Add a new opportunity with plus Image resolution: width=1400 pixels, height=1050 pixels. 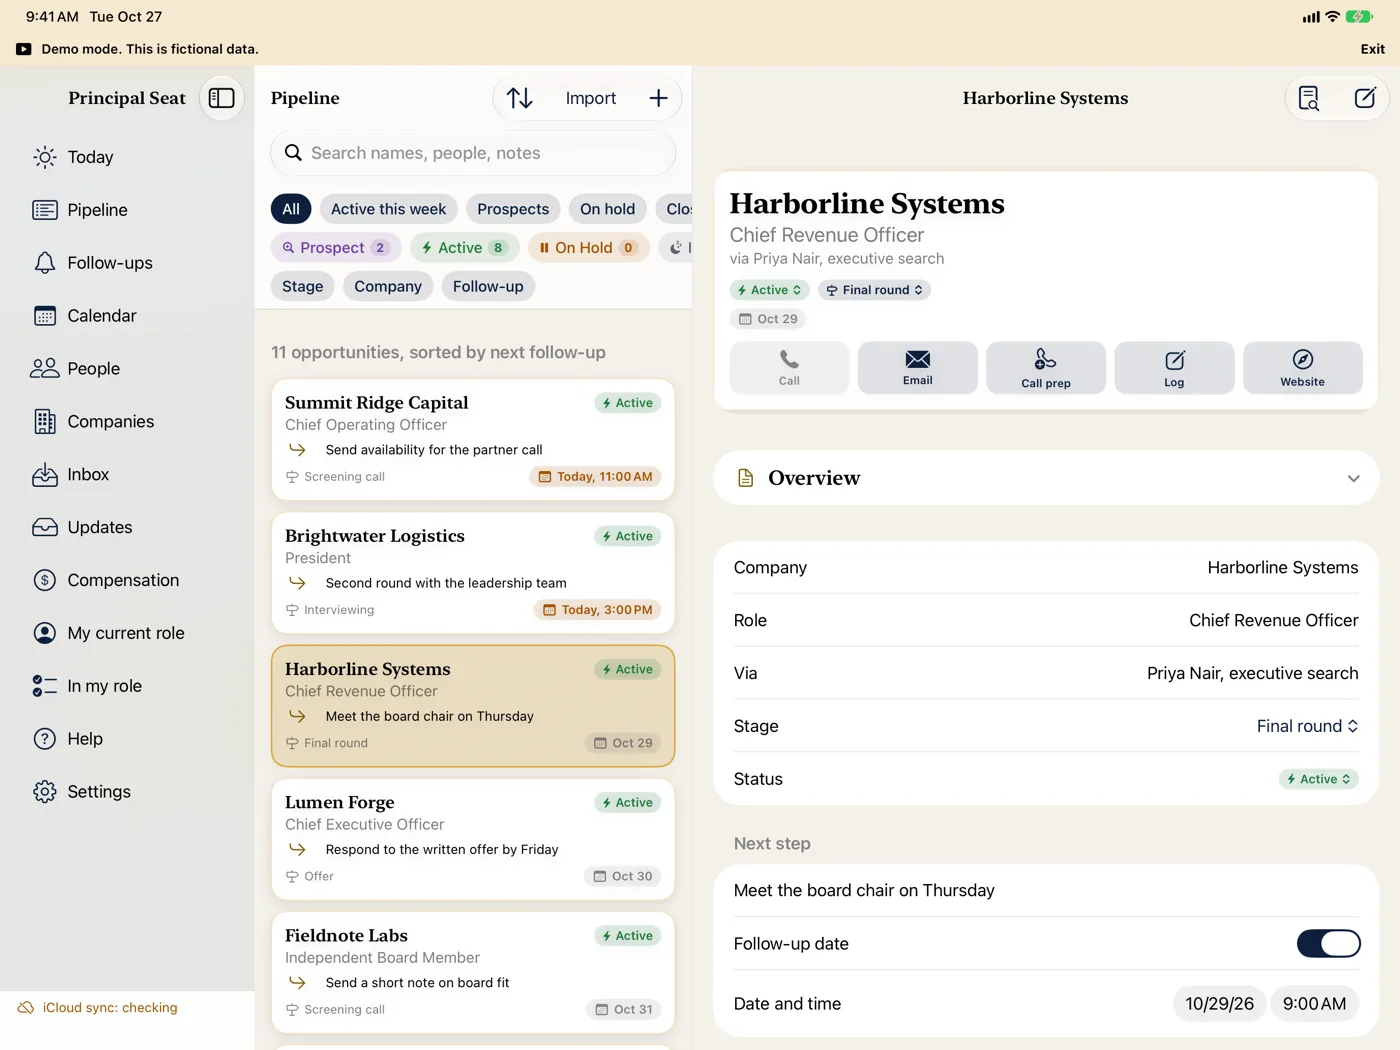tap(658, 98)
